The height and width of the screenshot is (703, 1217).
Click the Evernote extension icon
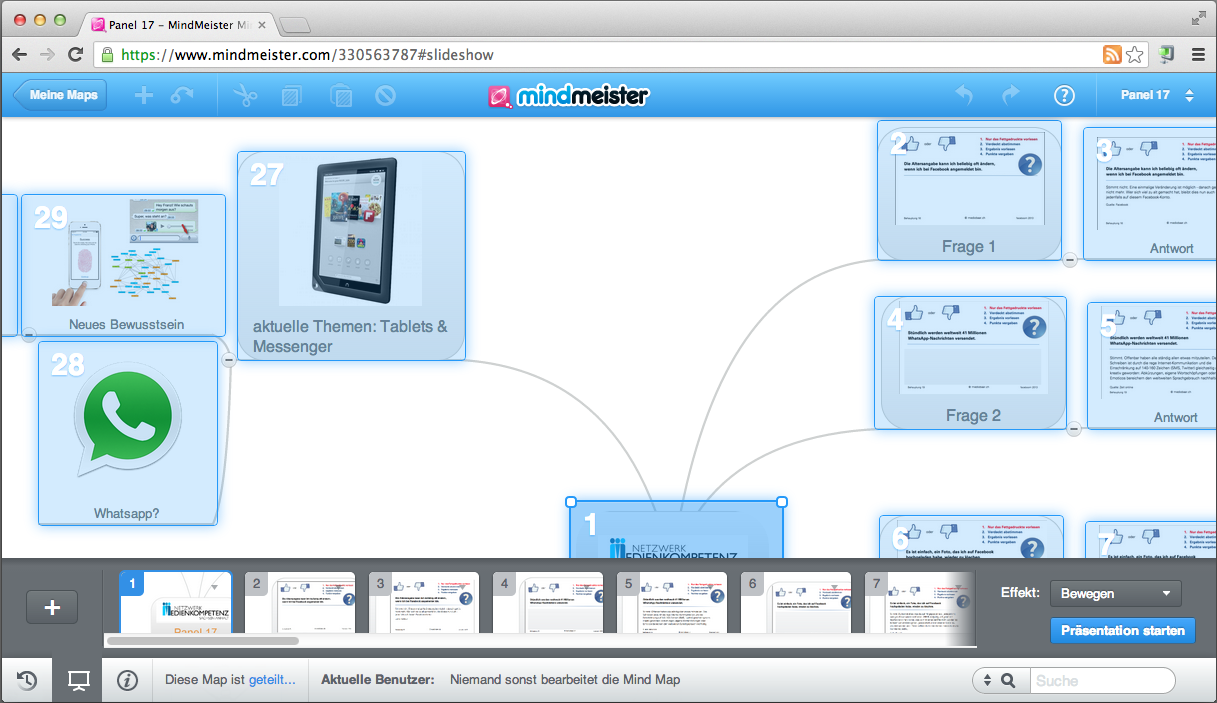pos(1166,55)
